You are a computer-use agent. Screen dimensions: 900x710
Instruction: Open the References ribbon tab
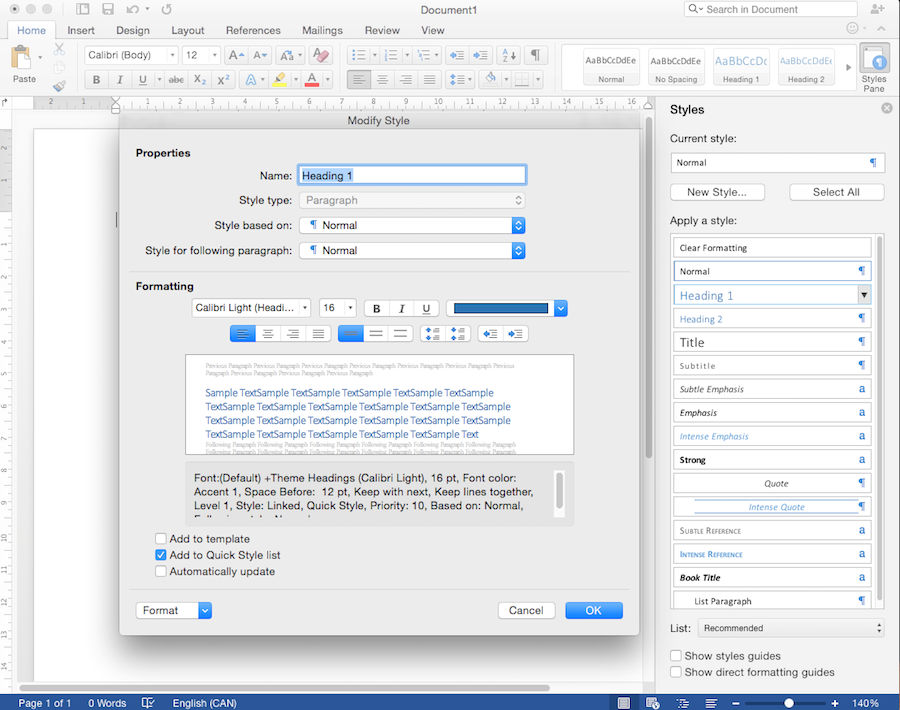[253, 30]
